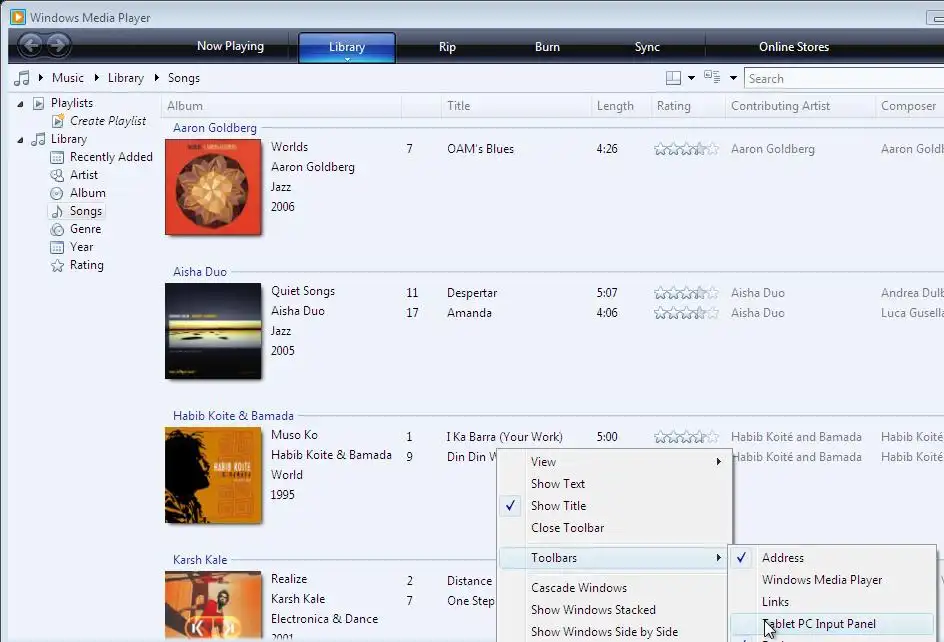This screenshot has height=642, width=944.
Task: Choose Close Toolbar from context menu
Action: click(615, 528)
